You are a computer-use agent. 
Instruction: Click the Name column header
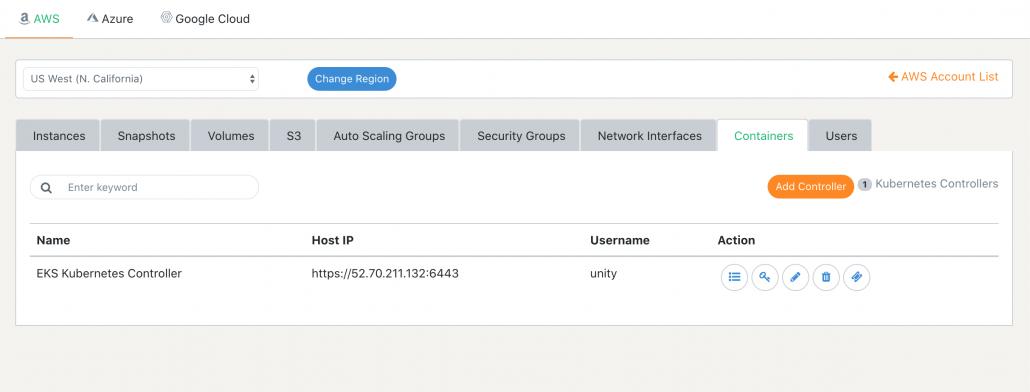(53, 240)
